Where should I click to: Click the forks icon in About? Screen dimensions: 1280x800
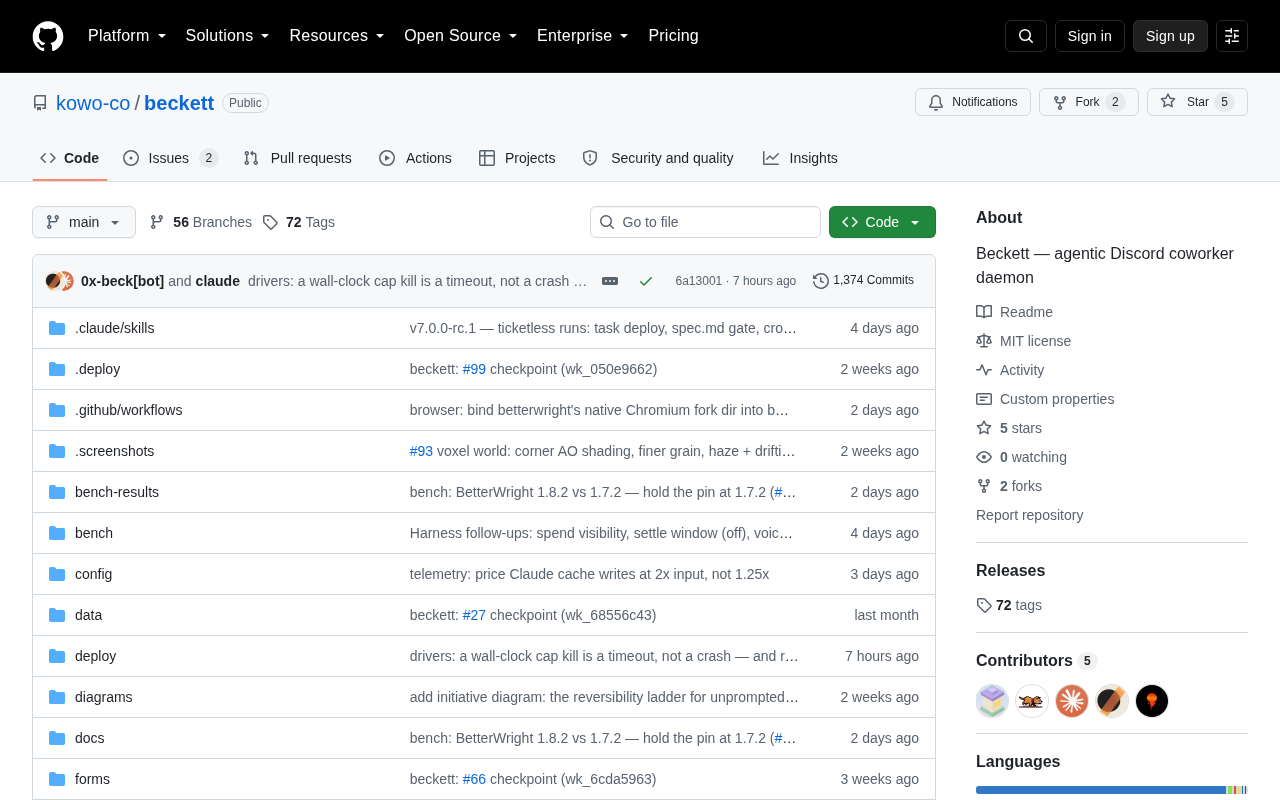point(984,486)
